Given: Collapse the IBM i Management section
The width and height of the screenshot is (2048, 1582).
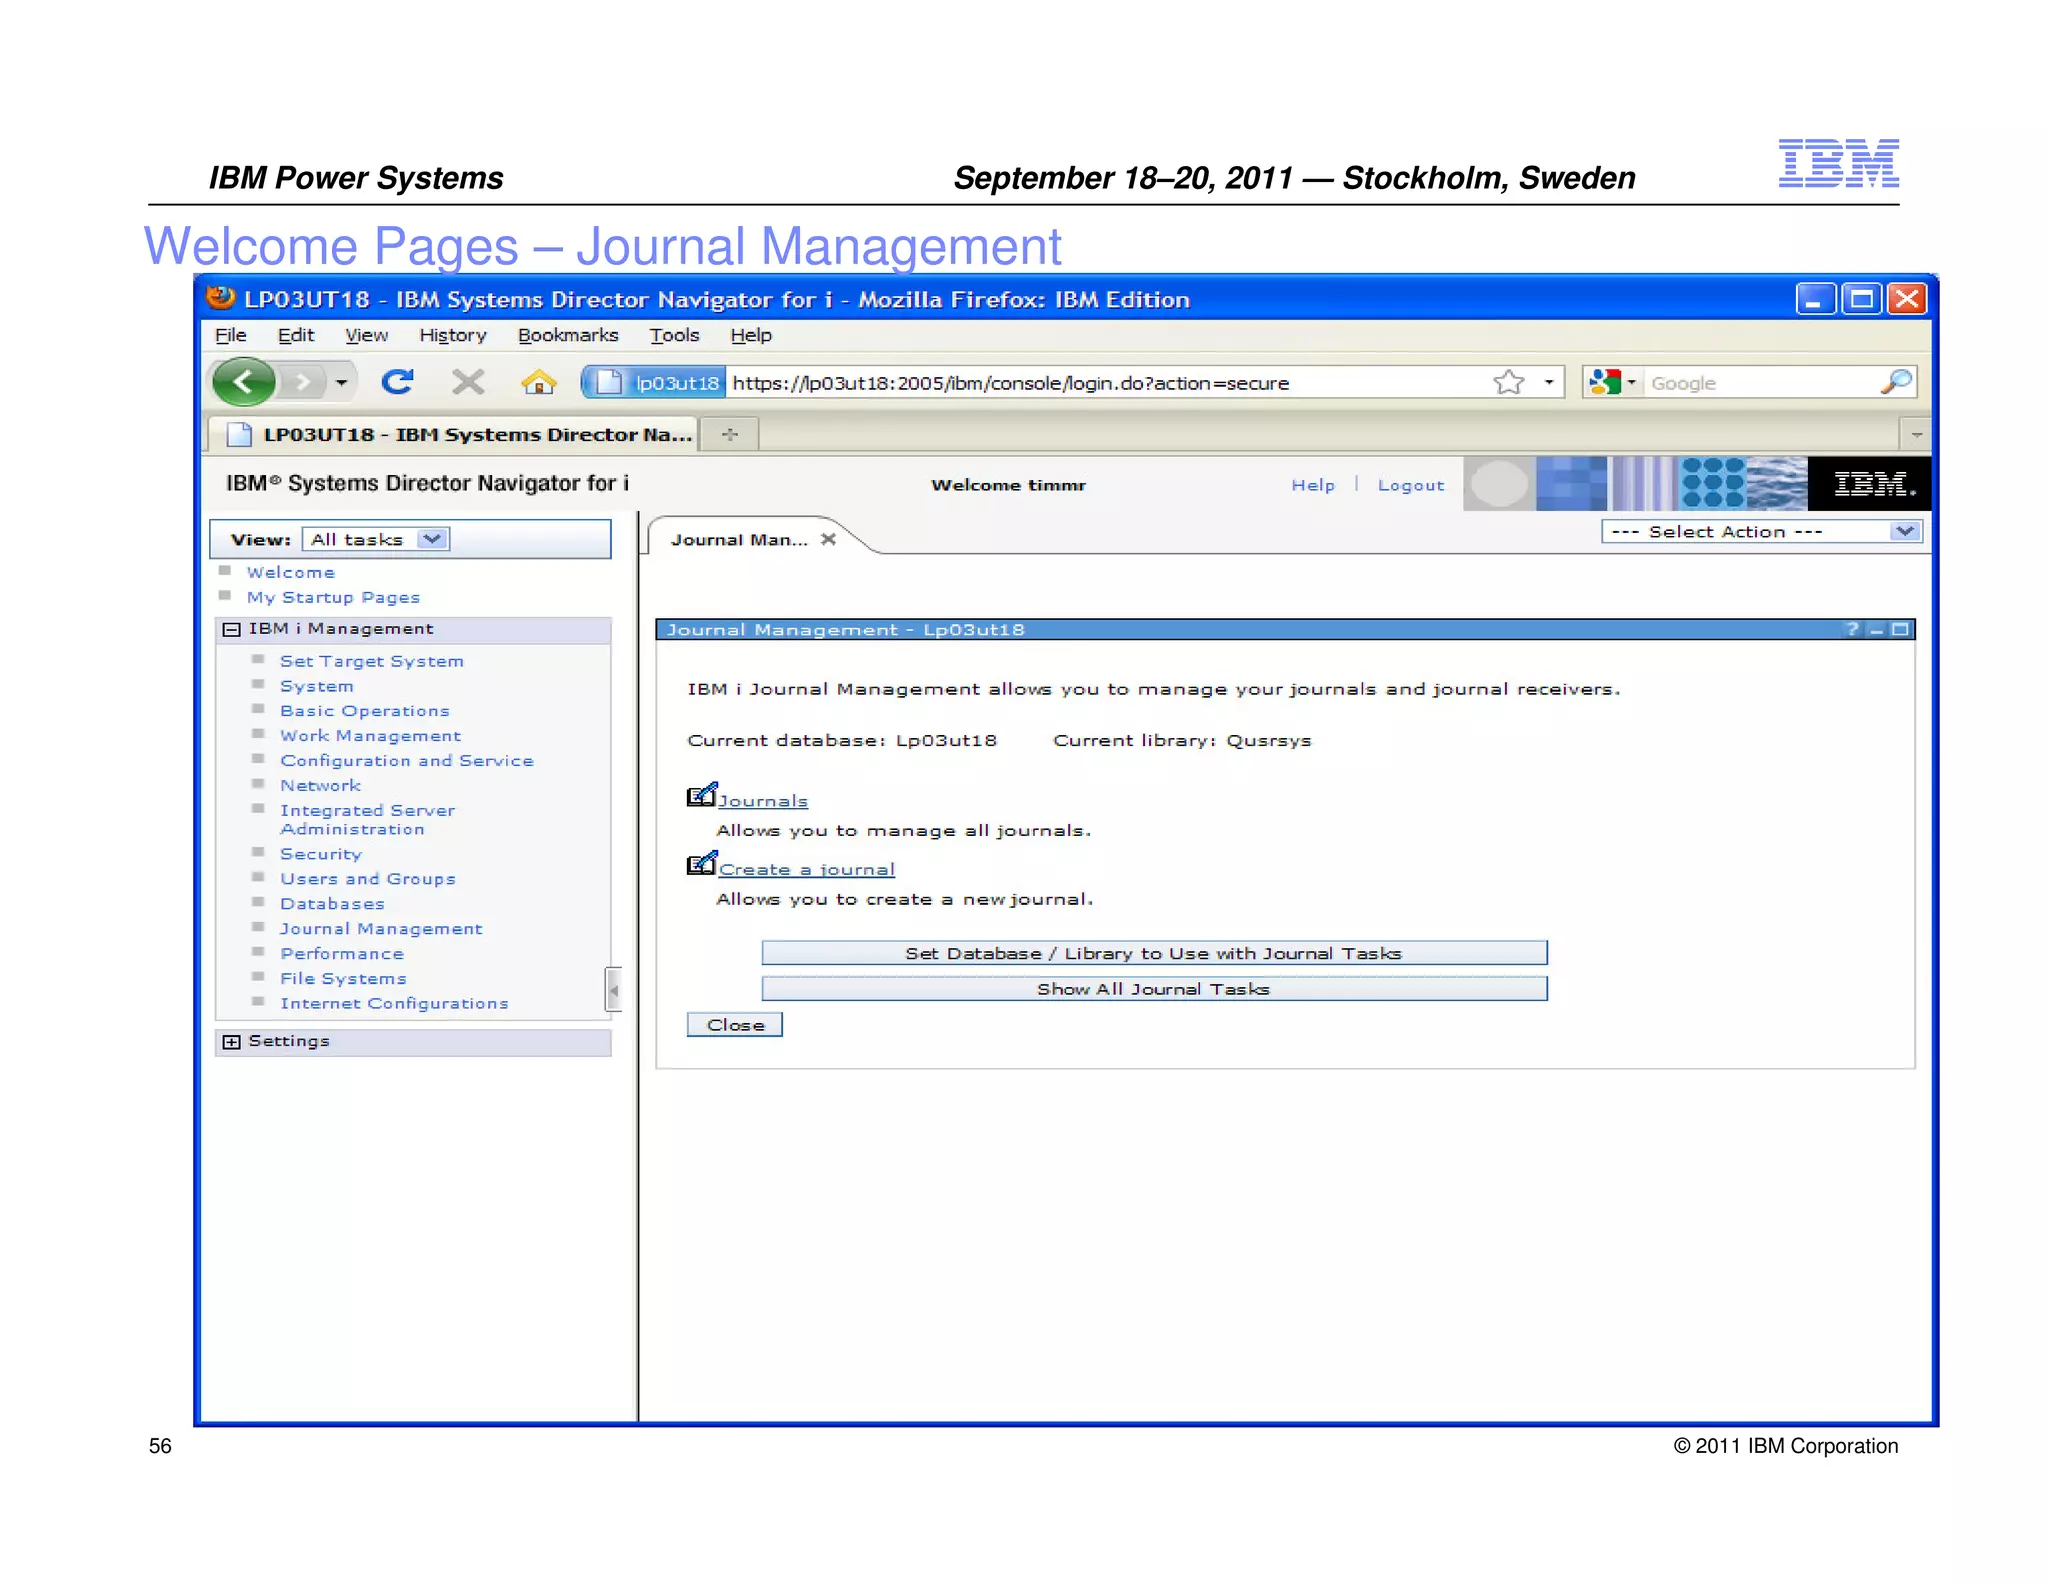Looking at the screenshot, I should pos(232,629).
